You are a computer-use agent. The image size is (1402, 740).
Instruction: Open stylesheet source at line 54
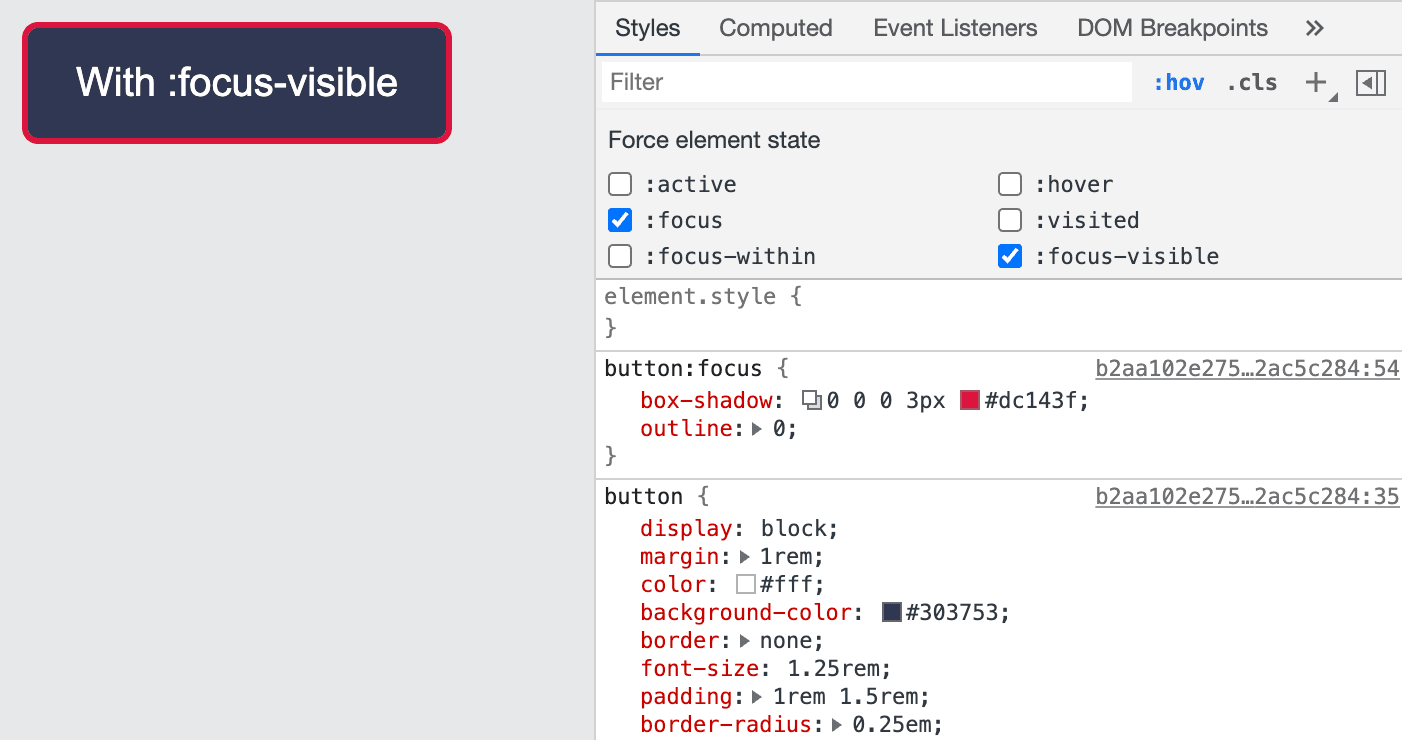point(1247,368)
